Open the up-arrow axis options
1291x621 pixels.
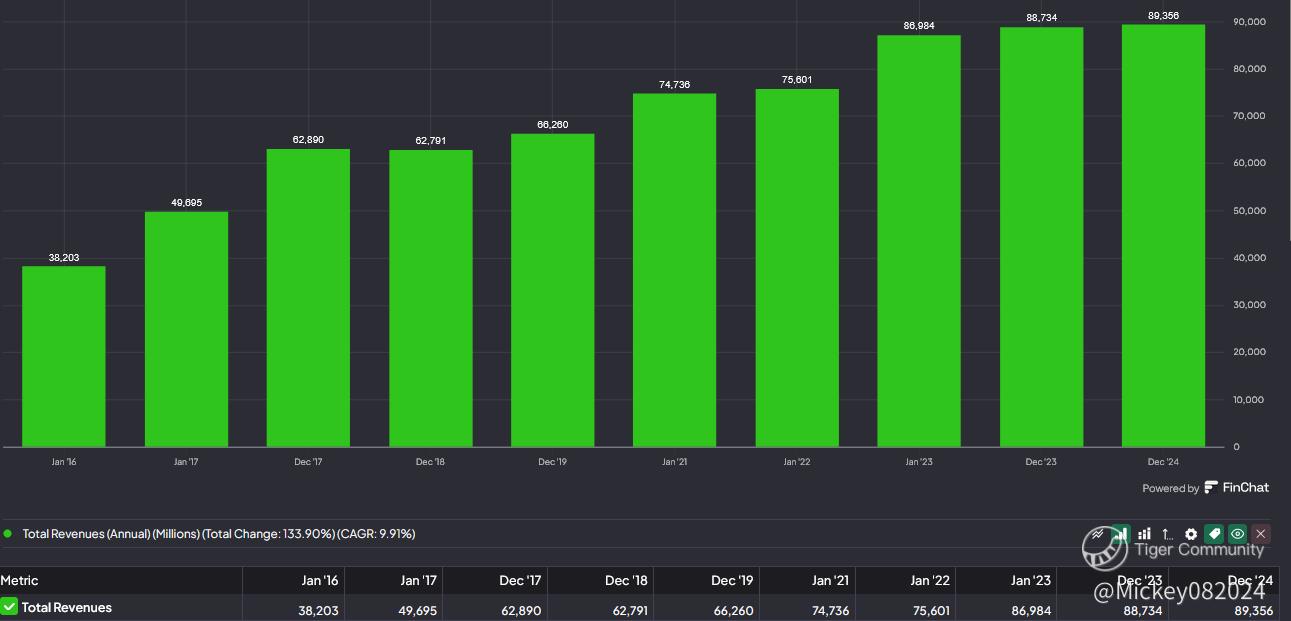(x=1167, y=534)
